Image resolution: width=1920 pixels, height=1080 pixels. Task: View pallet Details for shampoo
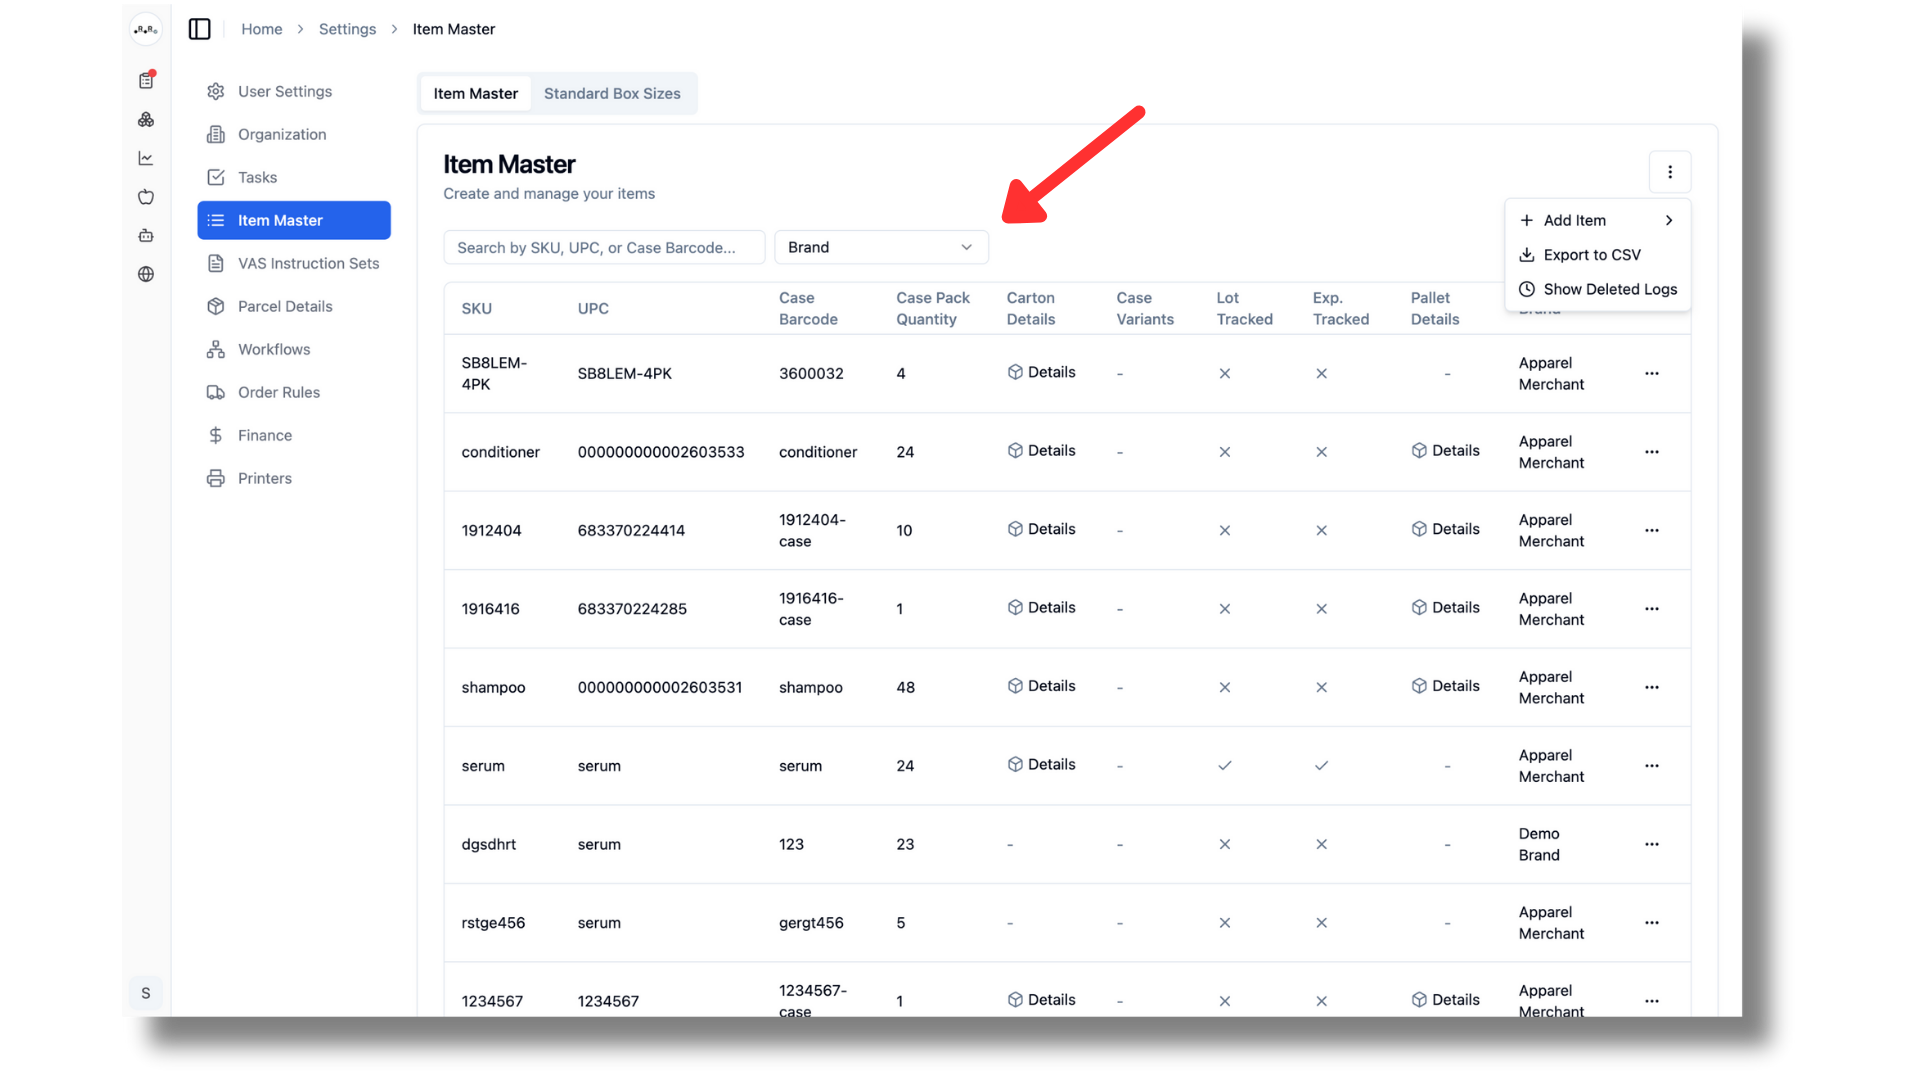tap(1445, 686)
